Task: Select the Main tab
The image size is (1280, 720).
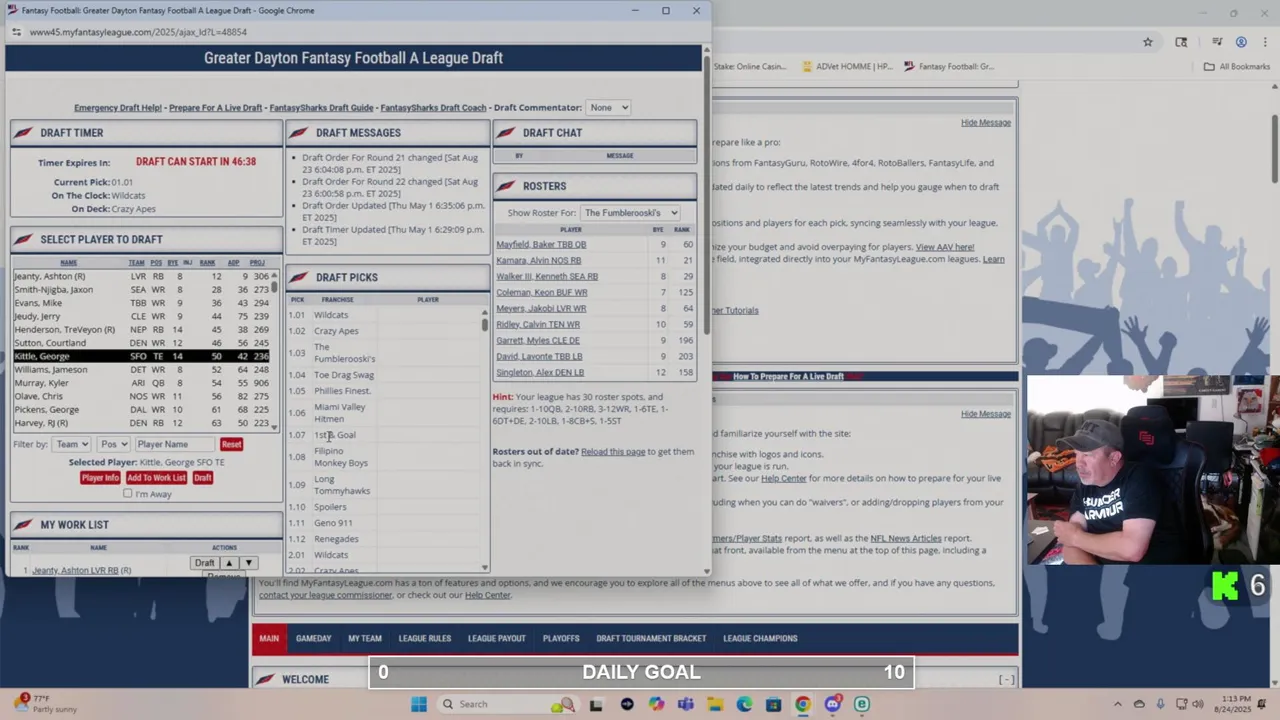Action: [x=269, y=638]
